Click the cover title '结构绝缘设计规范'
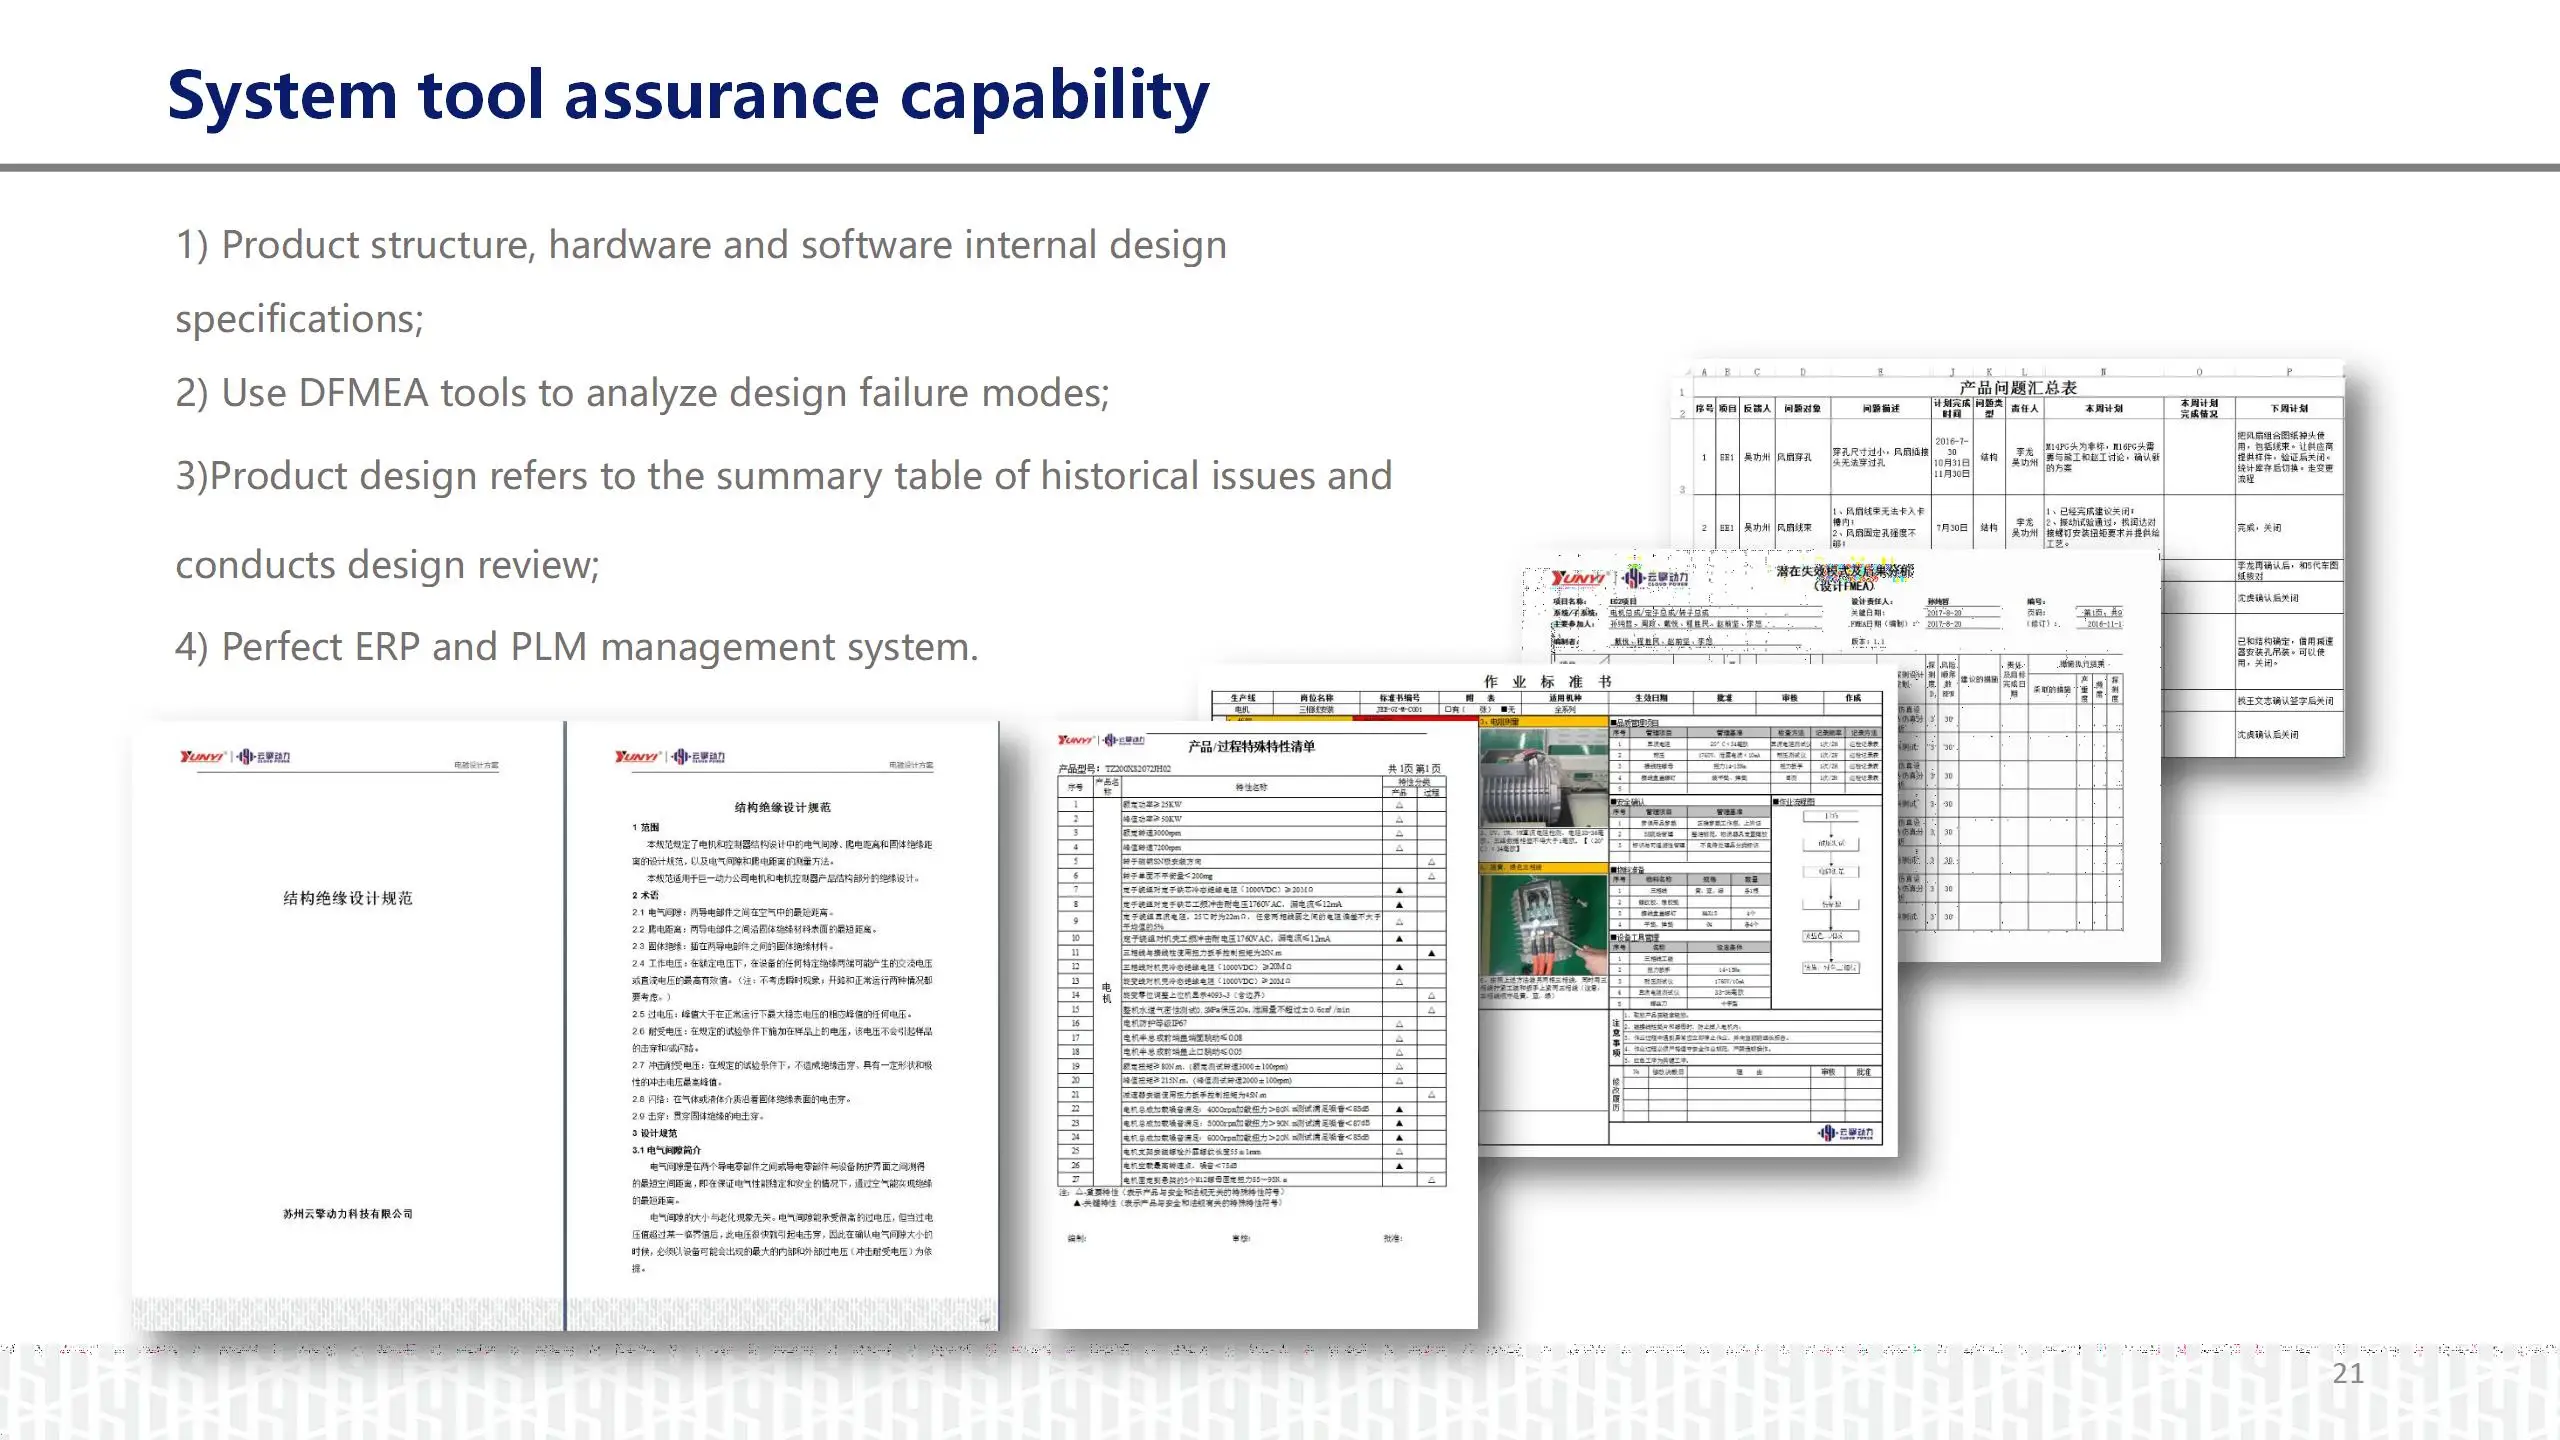Viewport: 2560px width, 1440px height. click(x=347, y=898)
